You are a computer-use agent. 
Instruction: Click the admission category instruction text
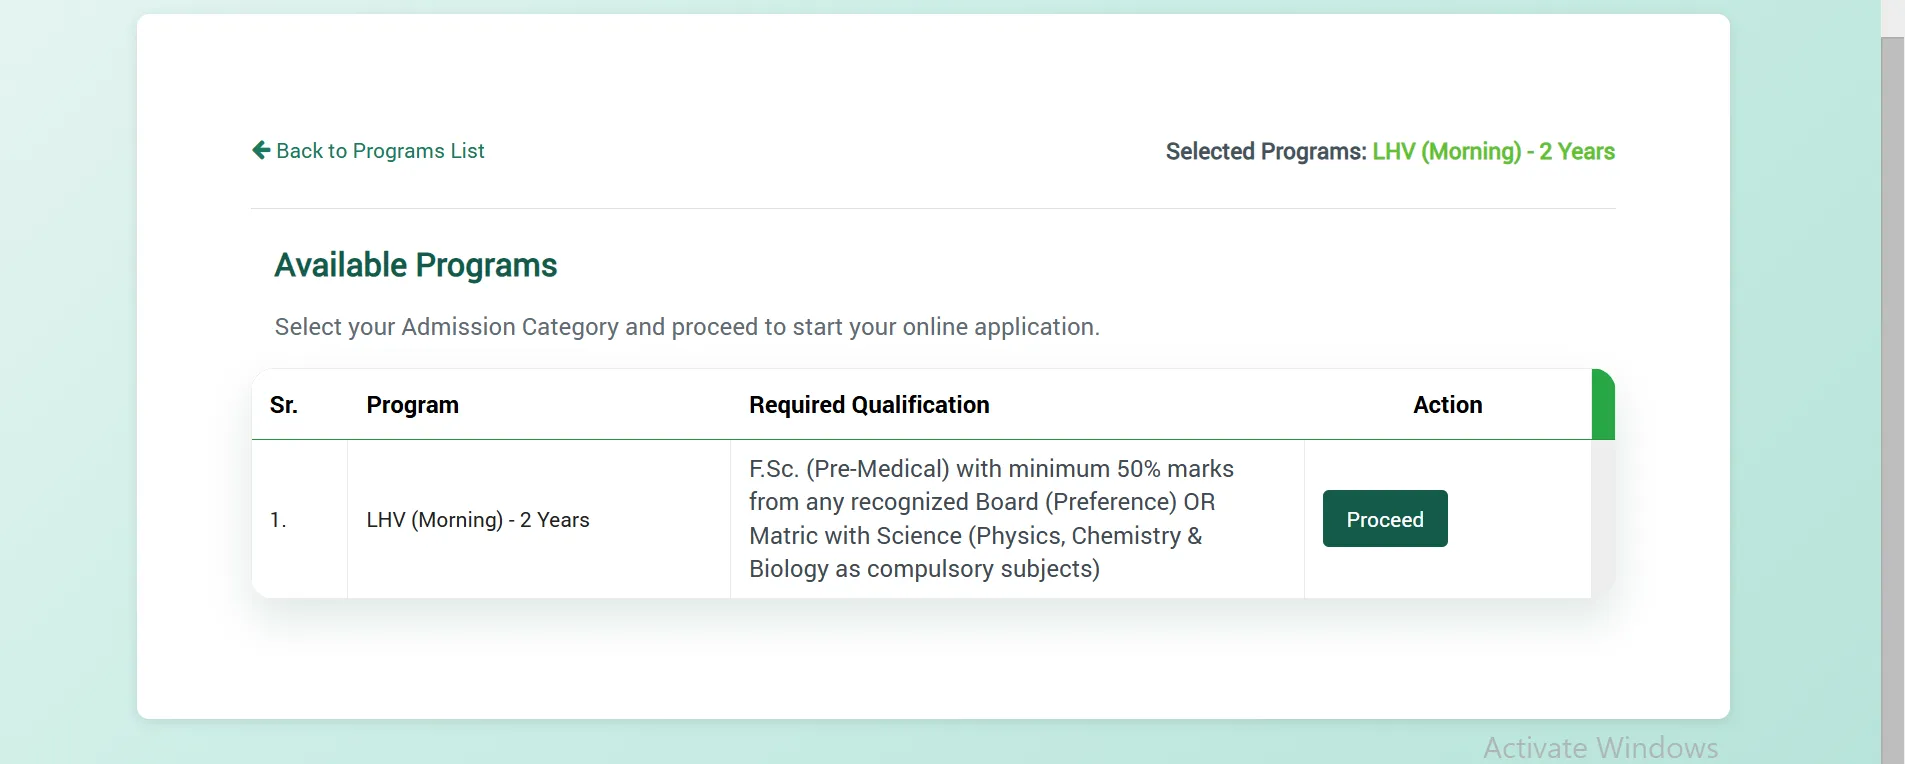[687, 326]
